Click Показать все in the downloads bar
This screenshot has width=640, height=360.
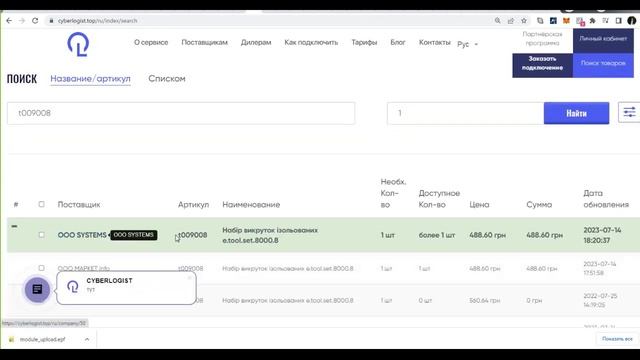(617, 339)
